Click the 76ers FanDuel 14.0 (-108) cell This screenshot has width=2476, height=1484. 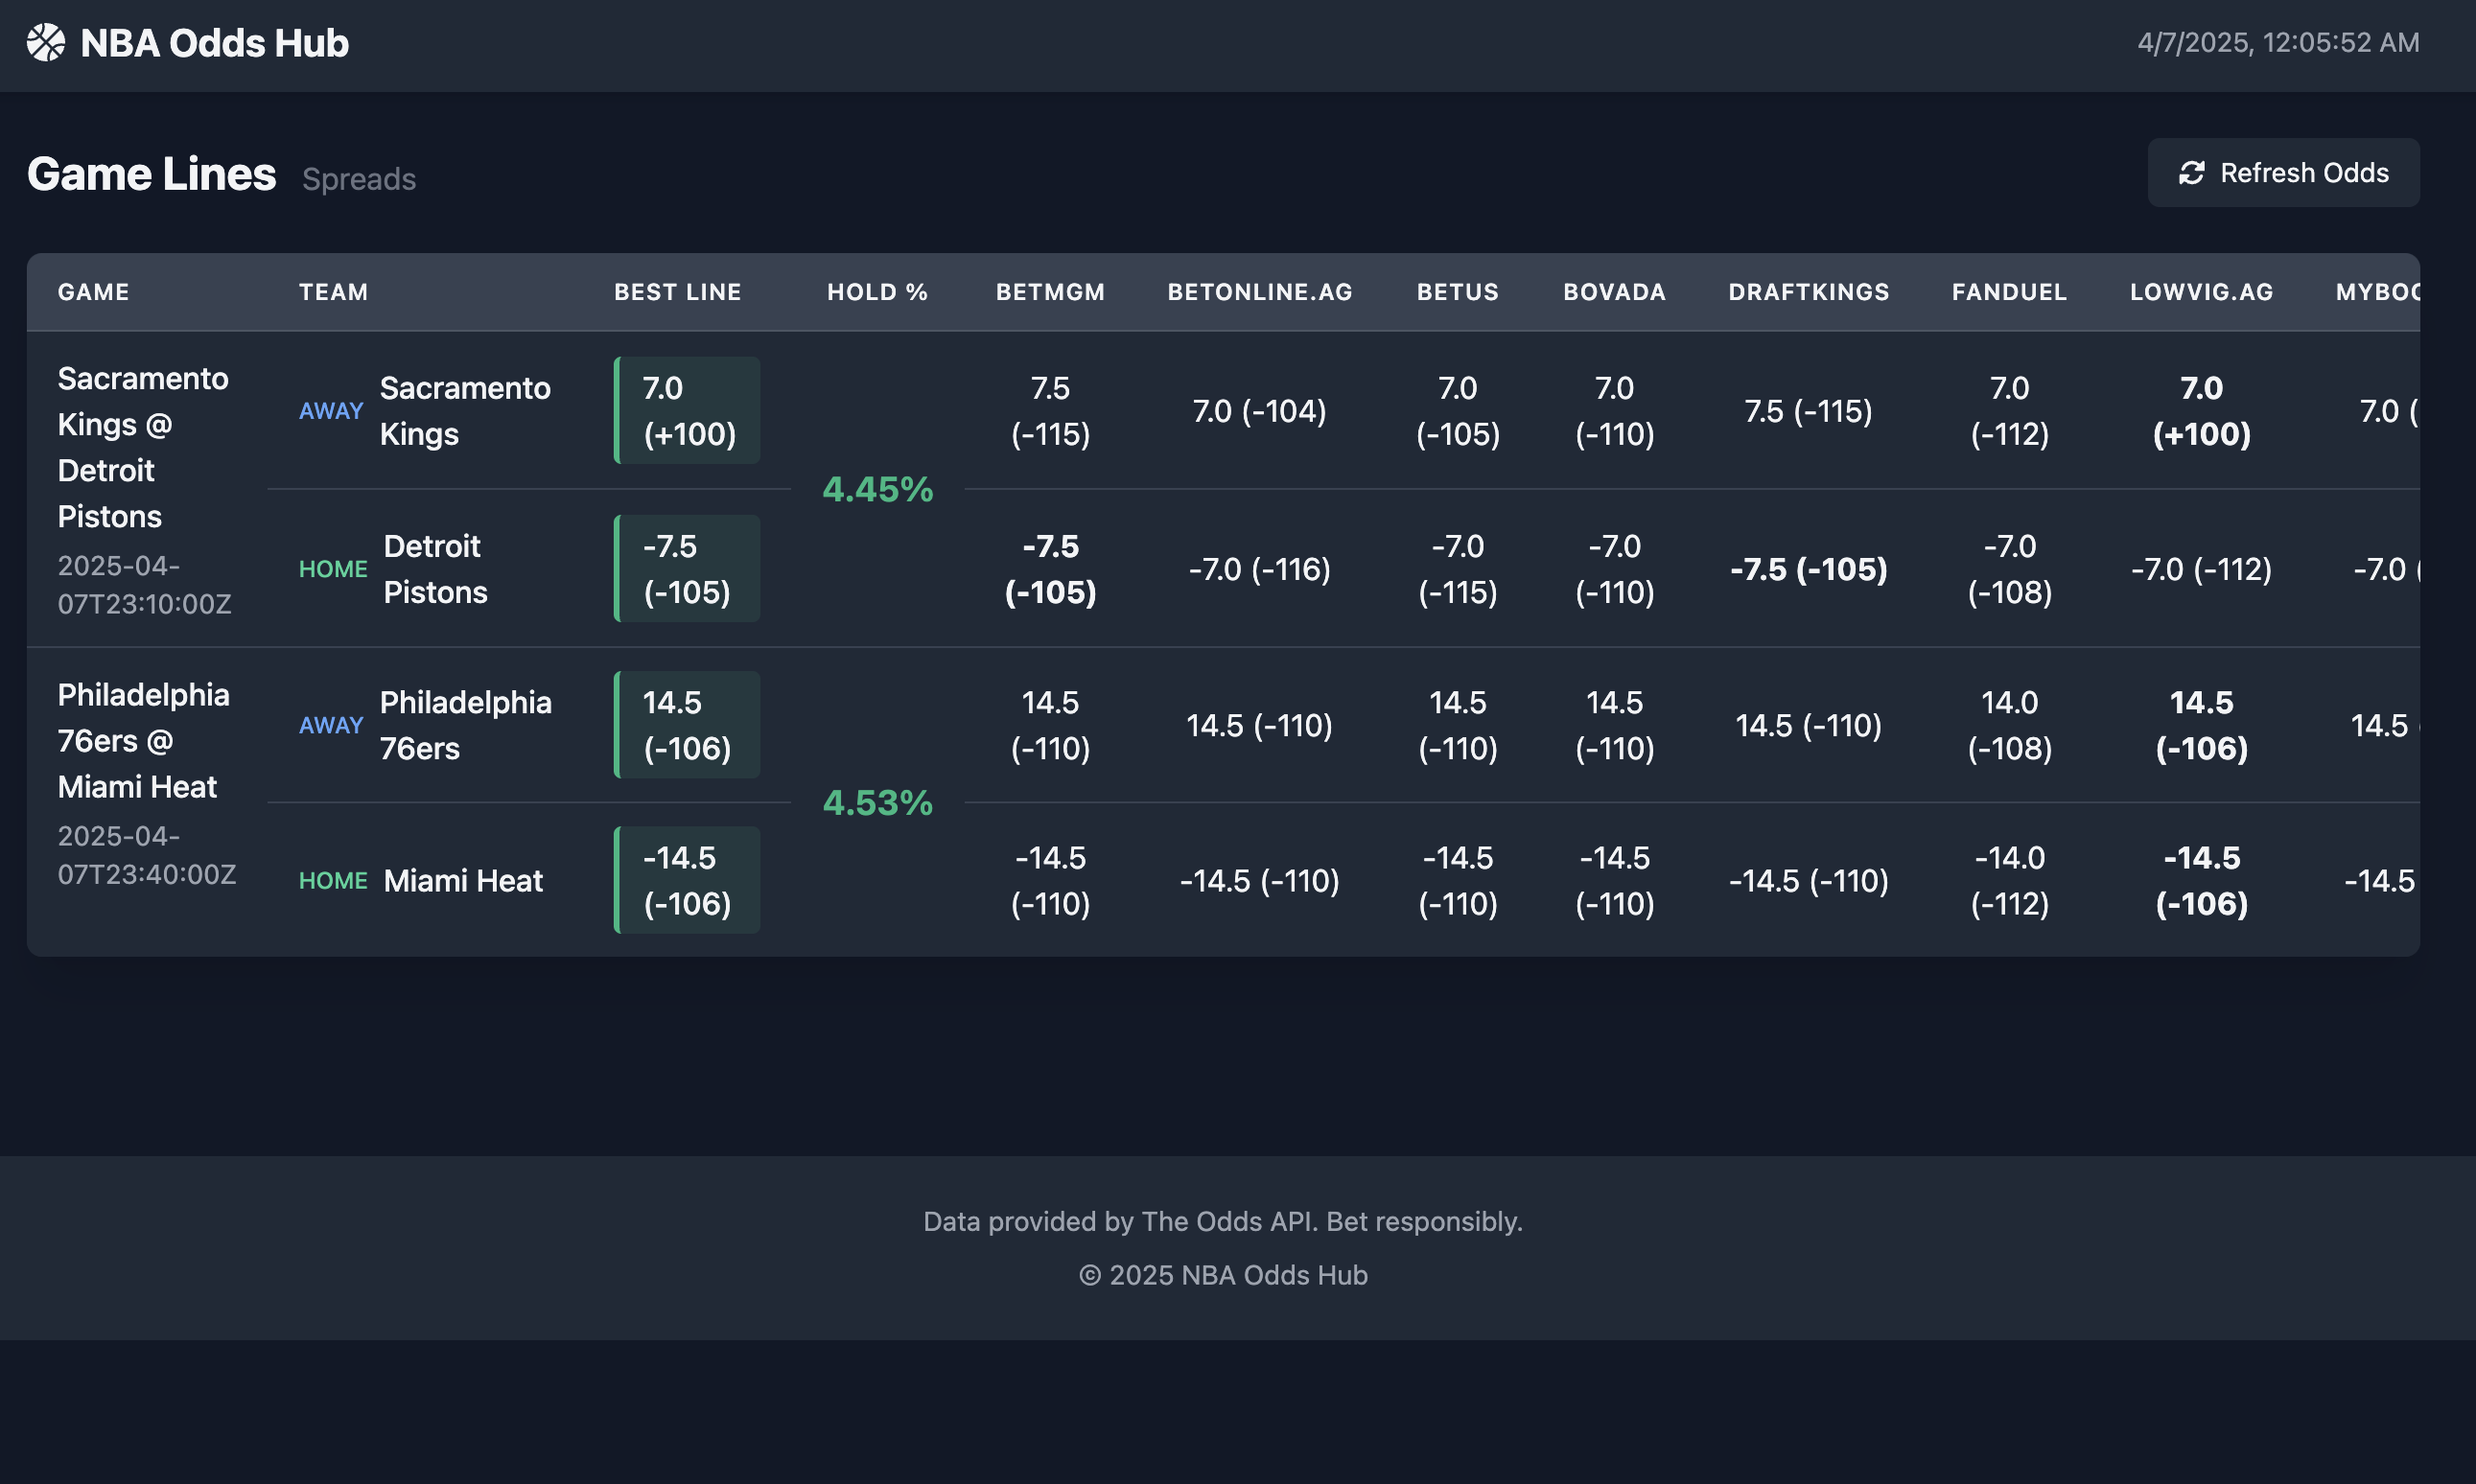2009,725
